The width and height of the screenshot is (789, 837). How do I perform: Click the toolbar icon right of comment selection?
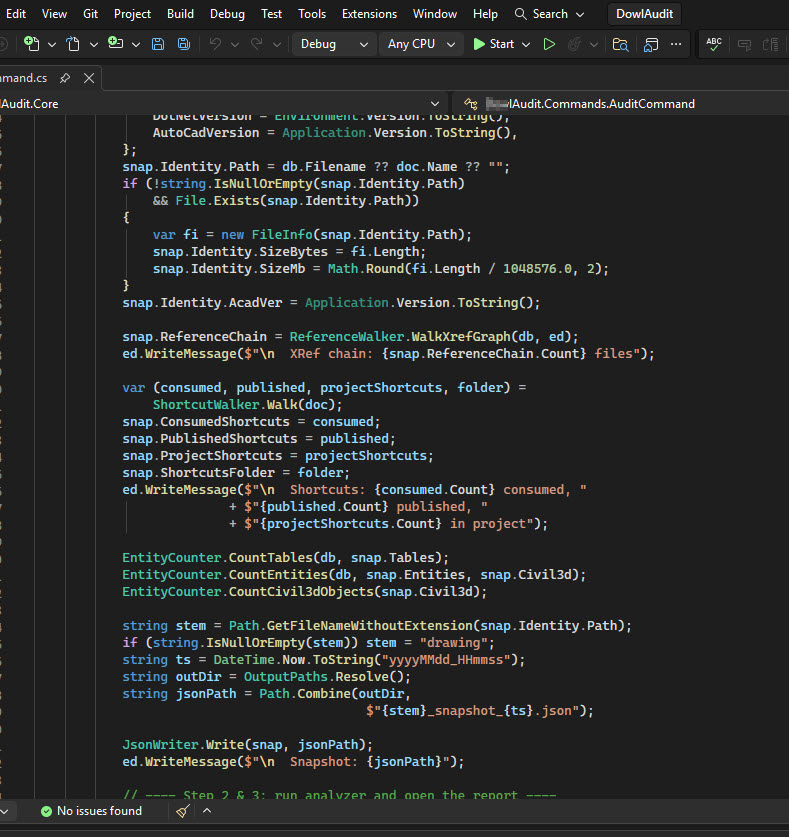point(770,44)
